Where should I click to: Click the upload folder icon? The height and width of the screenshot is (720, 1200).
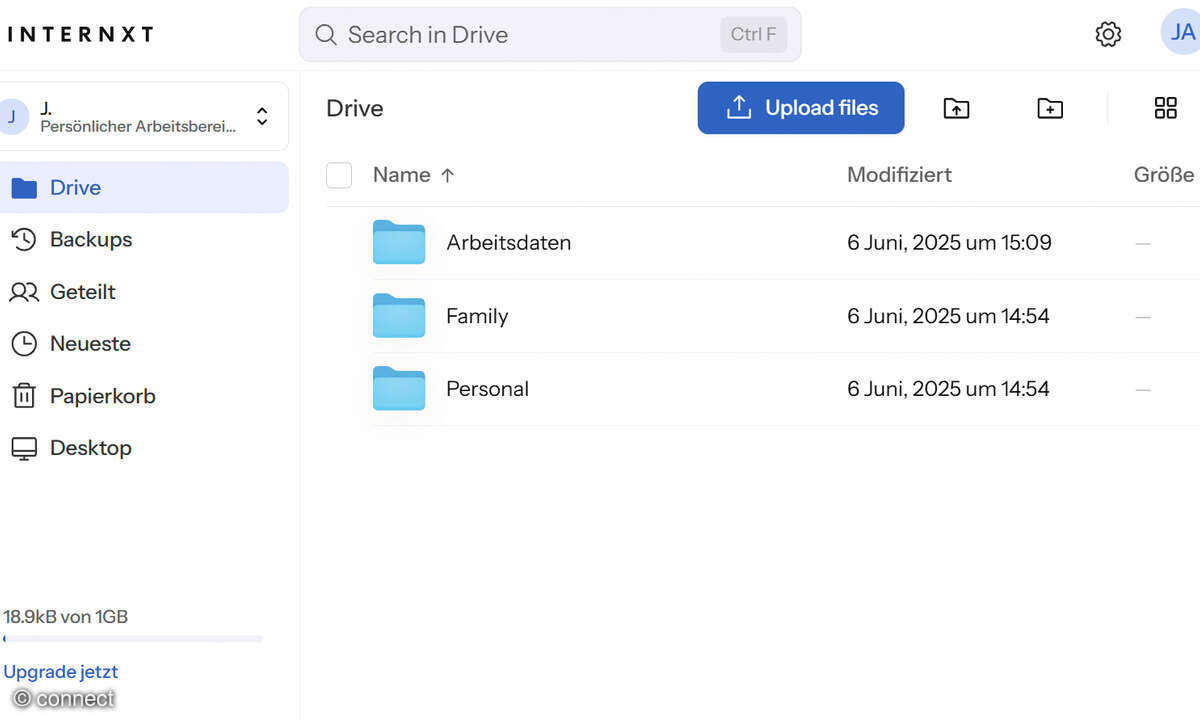click(956, 108)
